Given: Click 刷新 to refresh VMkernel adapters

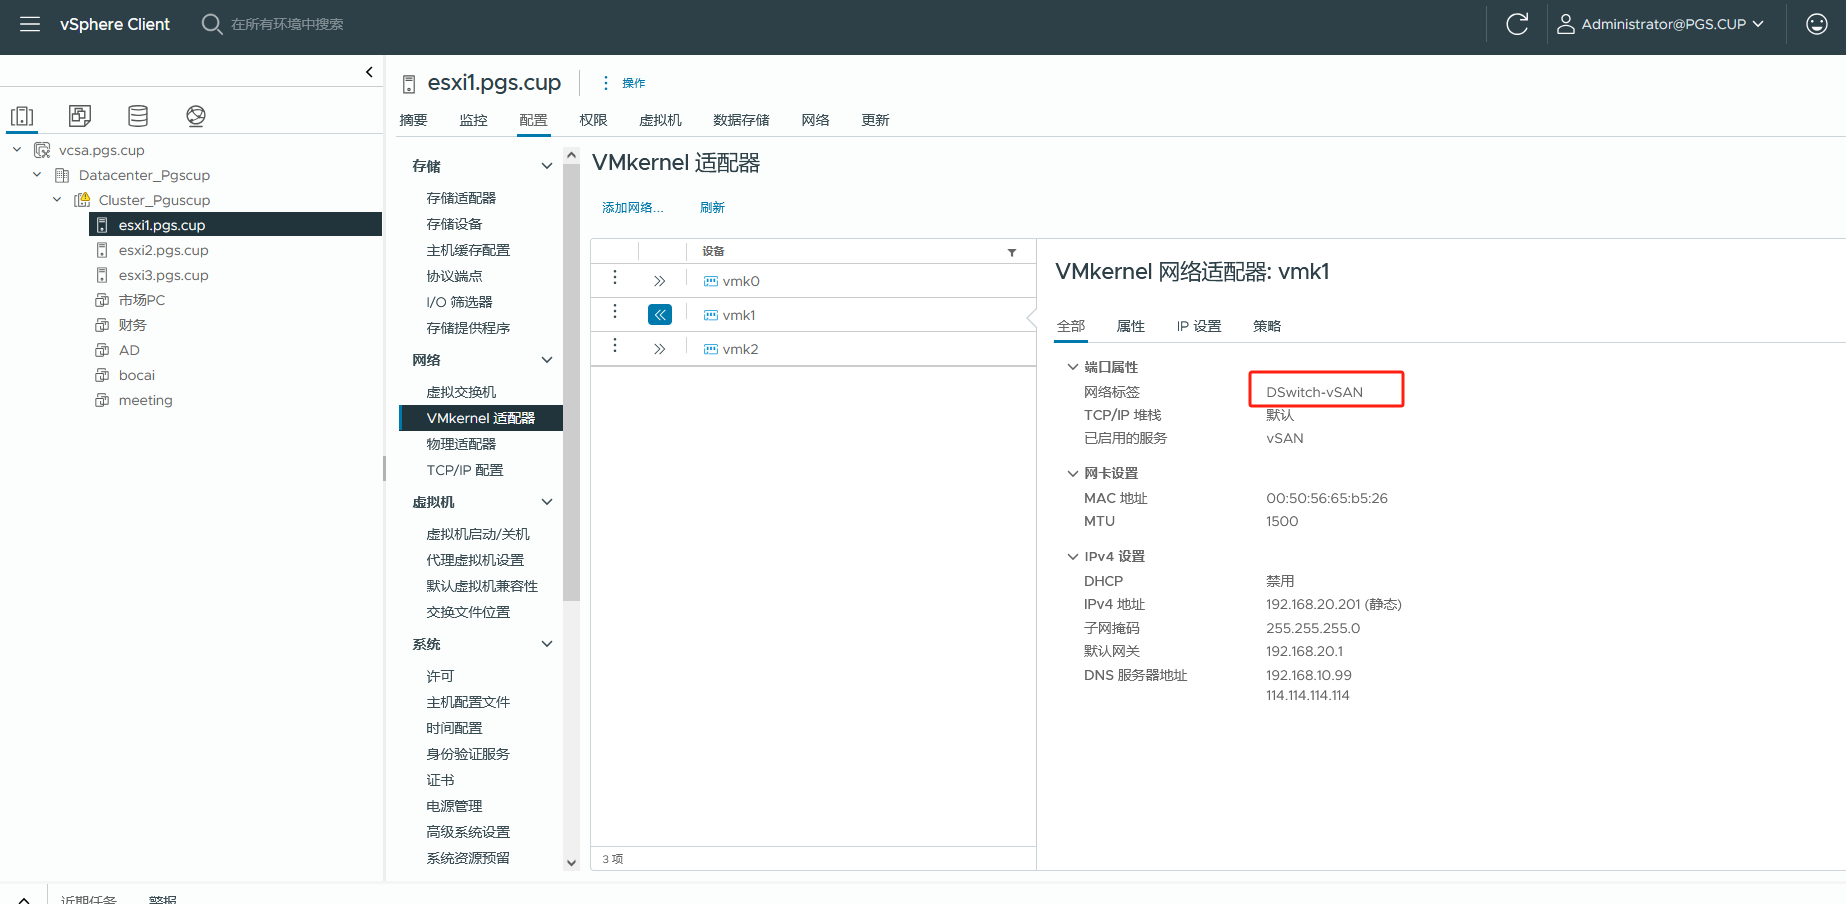Looking at the screenshot, I should [x=712, y=207].
